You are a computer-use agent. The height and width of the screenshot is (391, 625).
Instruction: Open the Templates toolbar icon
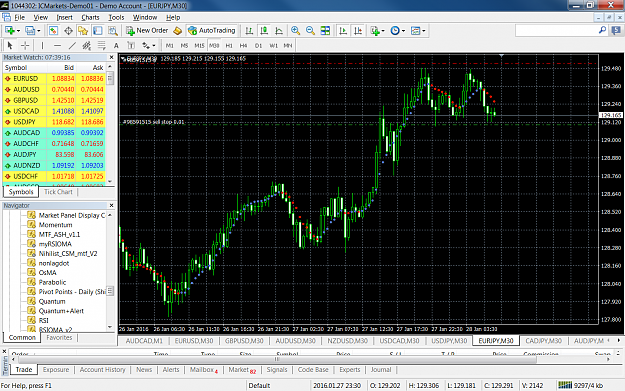[x=415, y=31]
